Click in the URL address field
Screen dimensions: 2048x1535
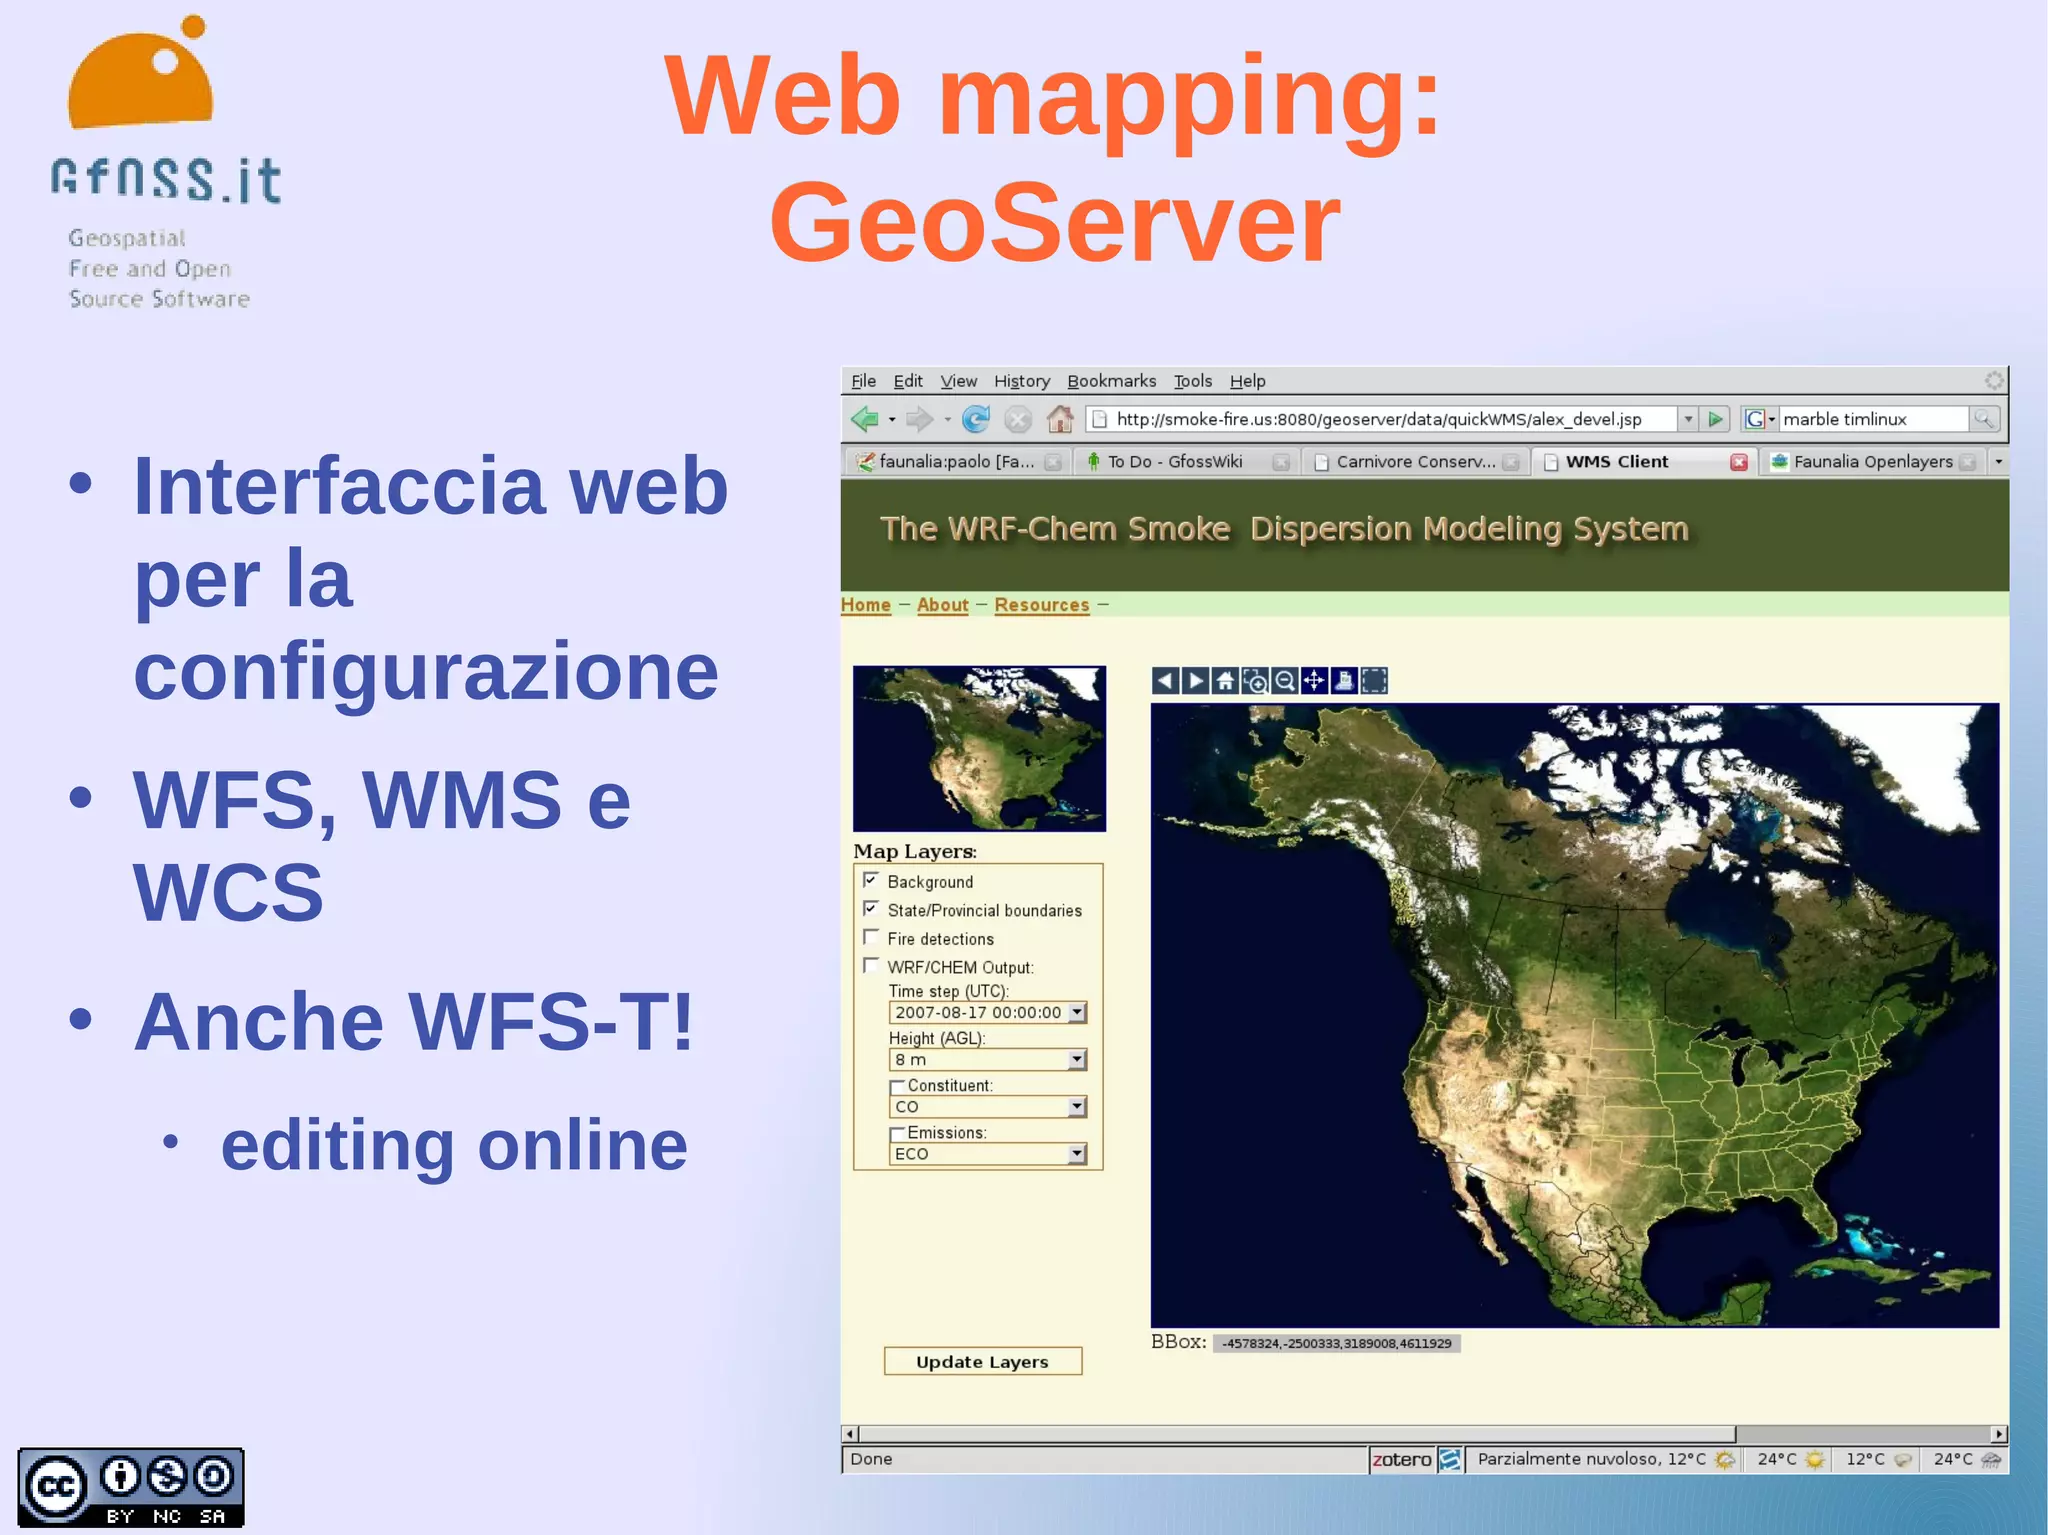[1381, 419]
